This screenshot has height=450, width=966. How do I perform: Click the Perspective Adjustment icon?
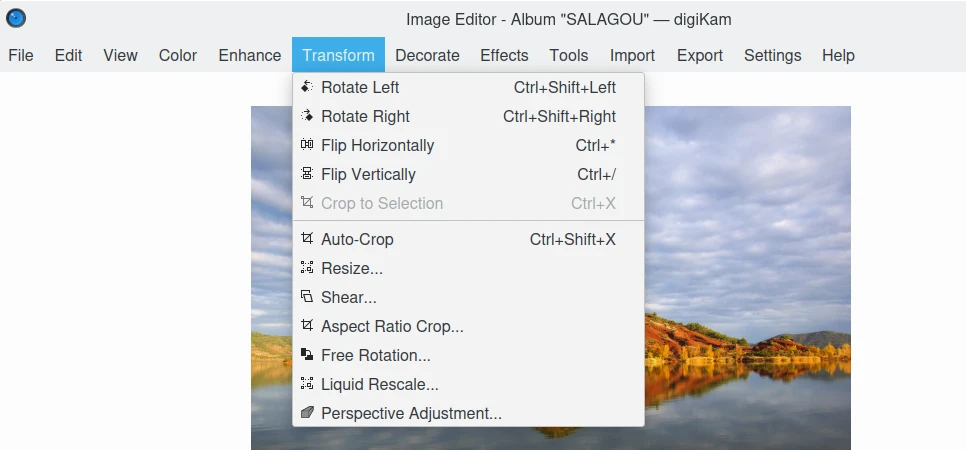[x=307, y=414]
